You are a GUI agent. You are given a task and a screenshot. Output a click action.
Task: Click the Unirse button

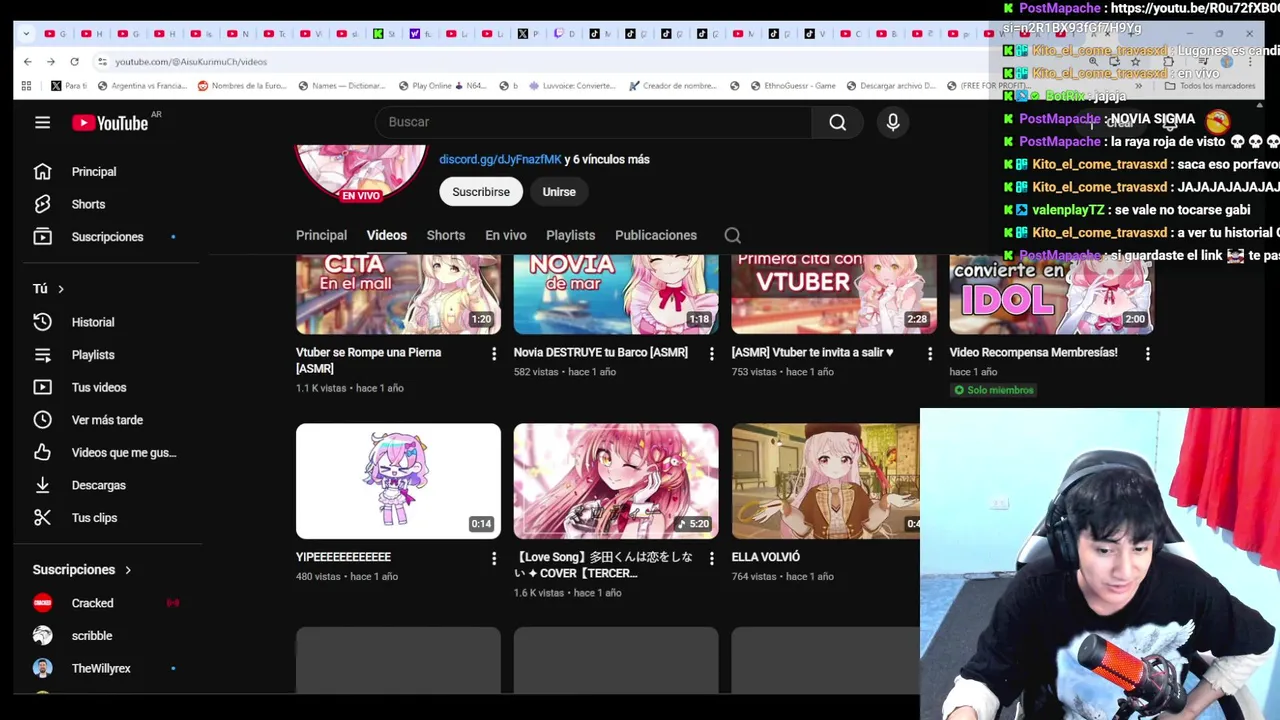tap(559, 192)
